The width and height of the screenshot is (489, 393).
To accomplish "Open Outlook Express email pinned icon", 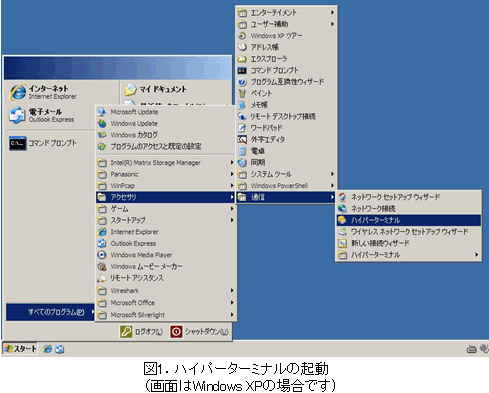I will tap(17, 115).
